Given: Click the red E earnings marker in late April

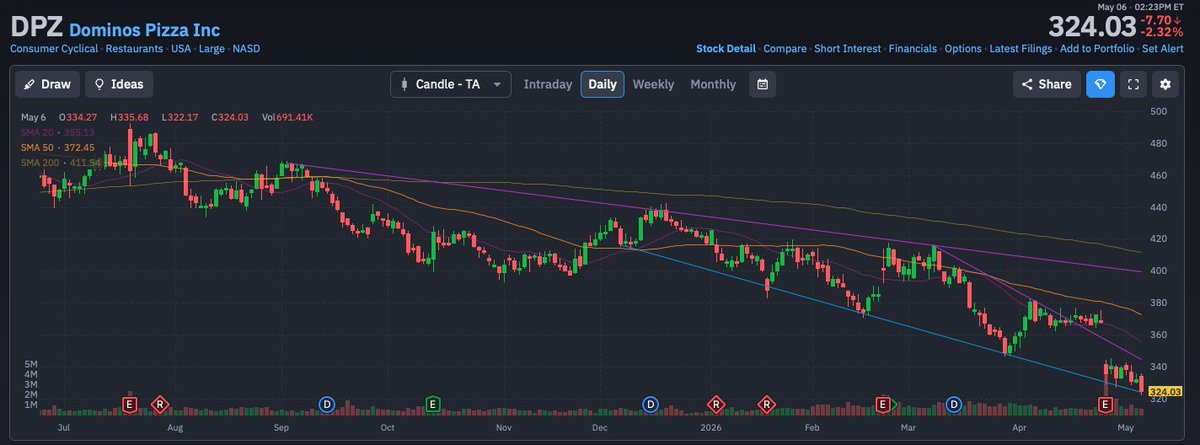Looking at the screenshot, I should coord(1105,405).
